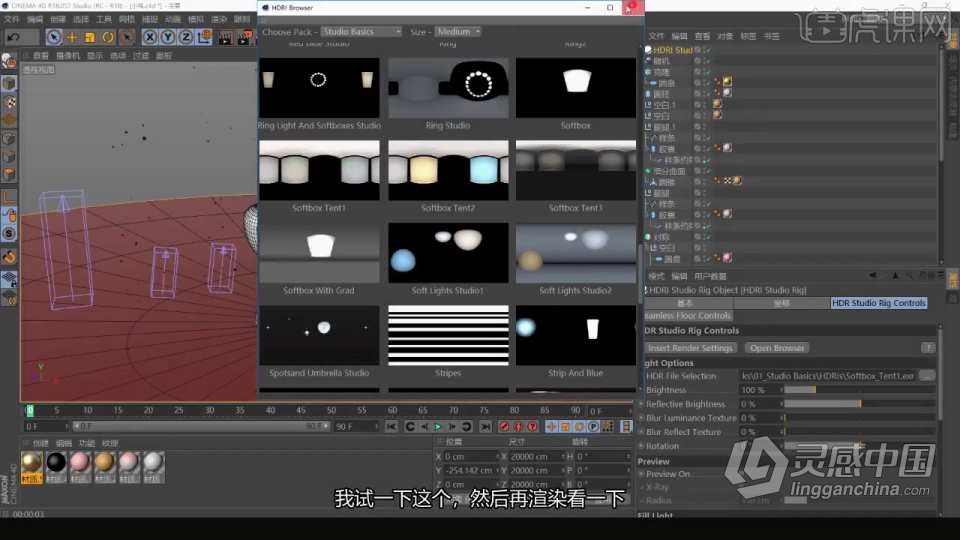Select Softbox Tent3 thumbnail

[x=576, y=170]
